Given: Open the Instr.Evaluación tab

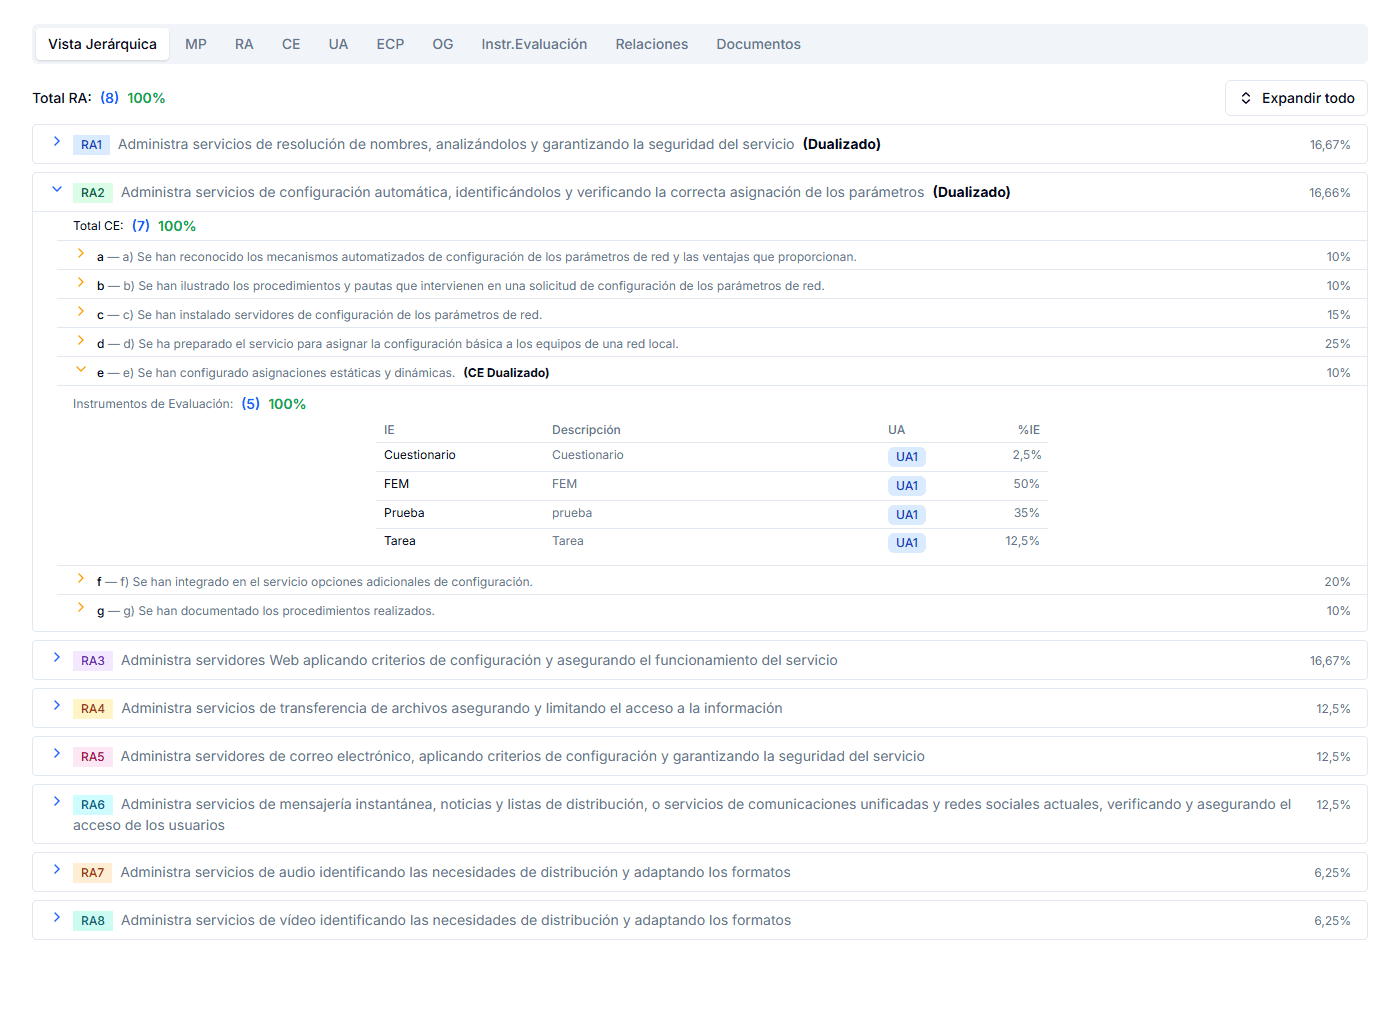Looking at the screenshot, I should [x=534, y=44].
